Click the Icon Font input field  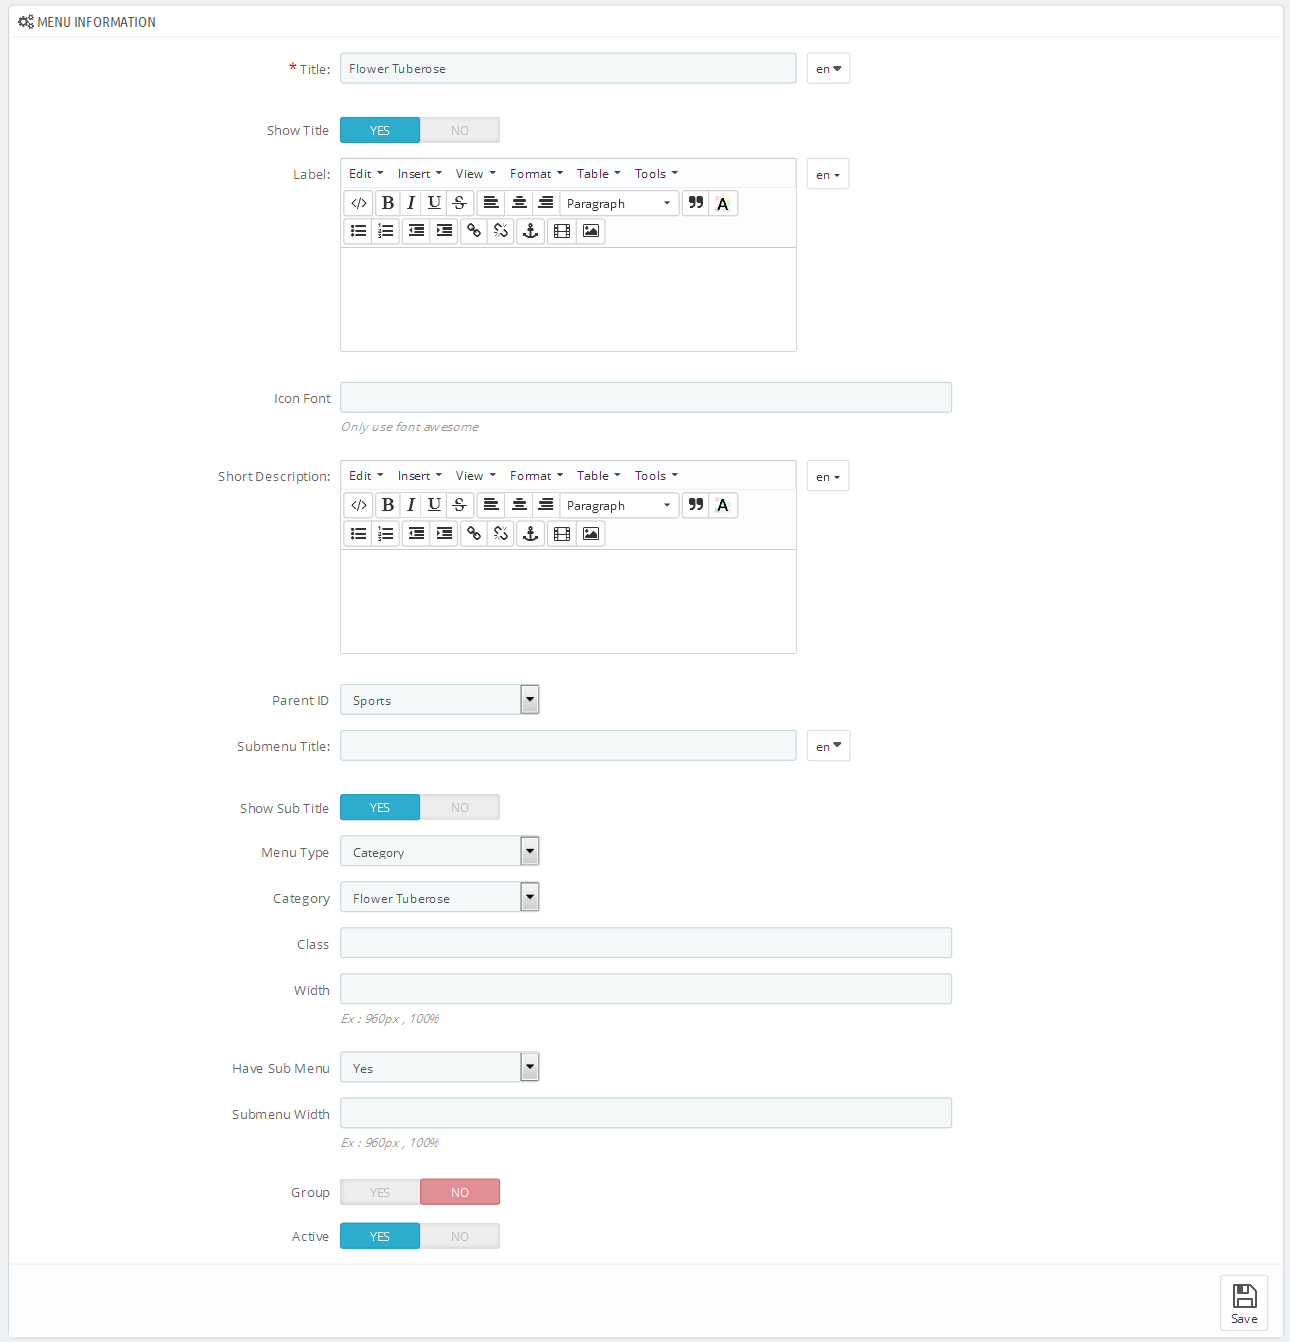(x=646, y=397)
